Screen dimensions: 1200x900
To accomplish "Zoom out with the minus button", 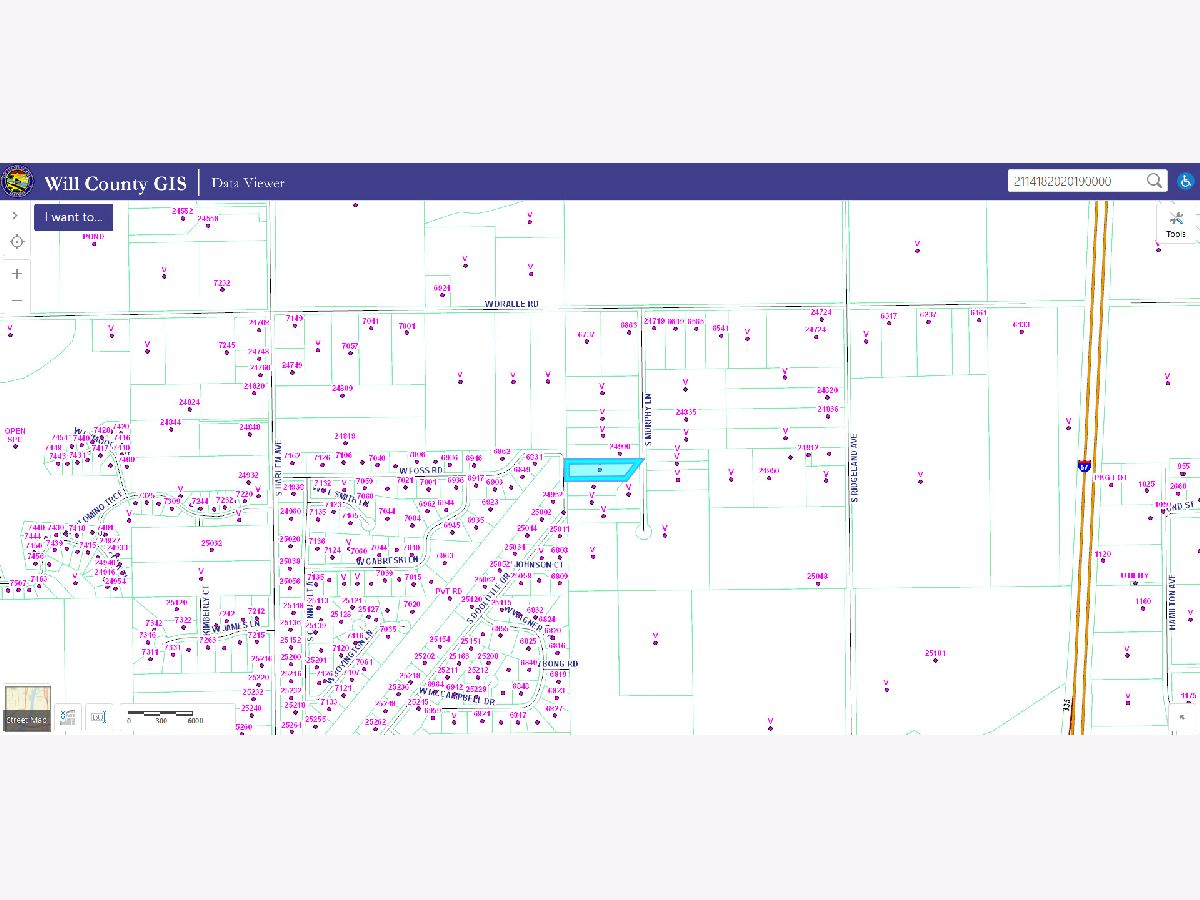I will [16, 300].
